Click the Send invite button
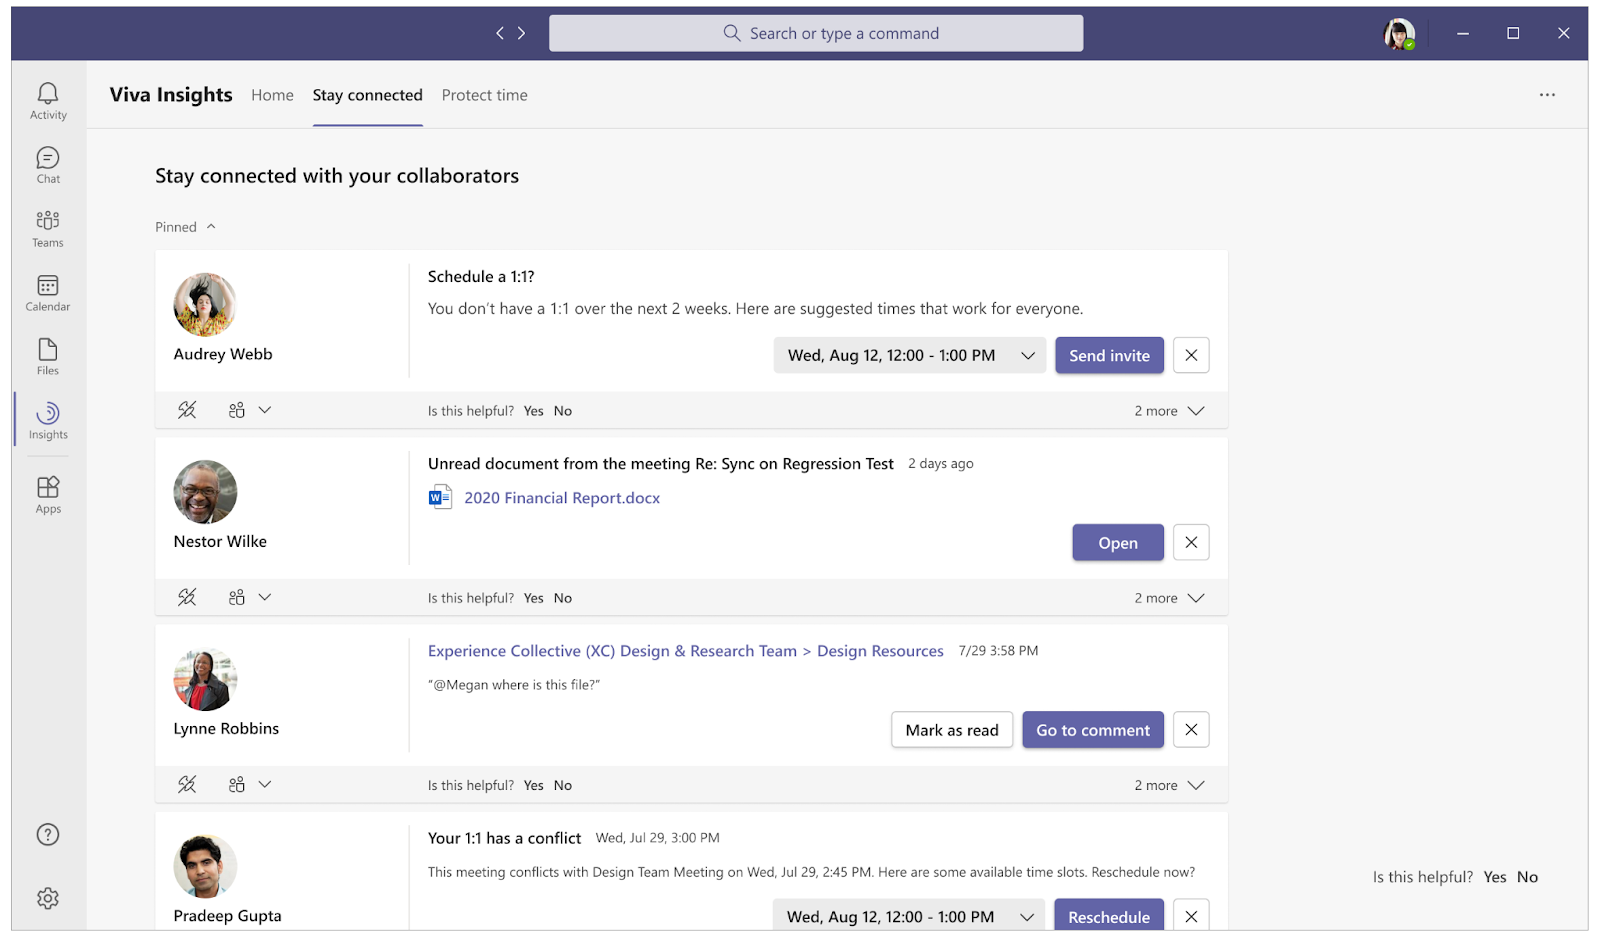This screenshot has width=1600, height=944. (x=1109, y=355)
